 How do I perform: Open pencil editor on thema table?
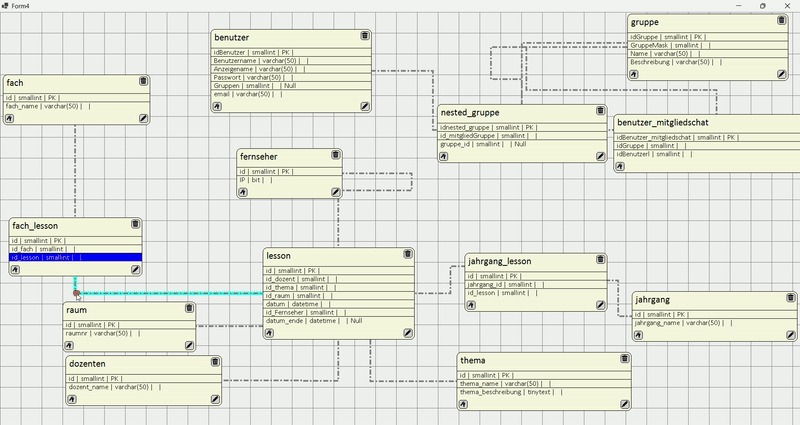coord(624,400)
